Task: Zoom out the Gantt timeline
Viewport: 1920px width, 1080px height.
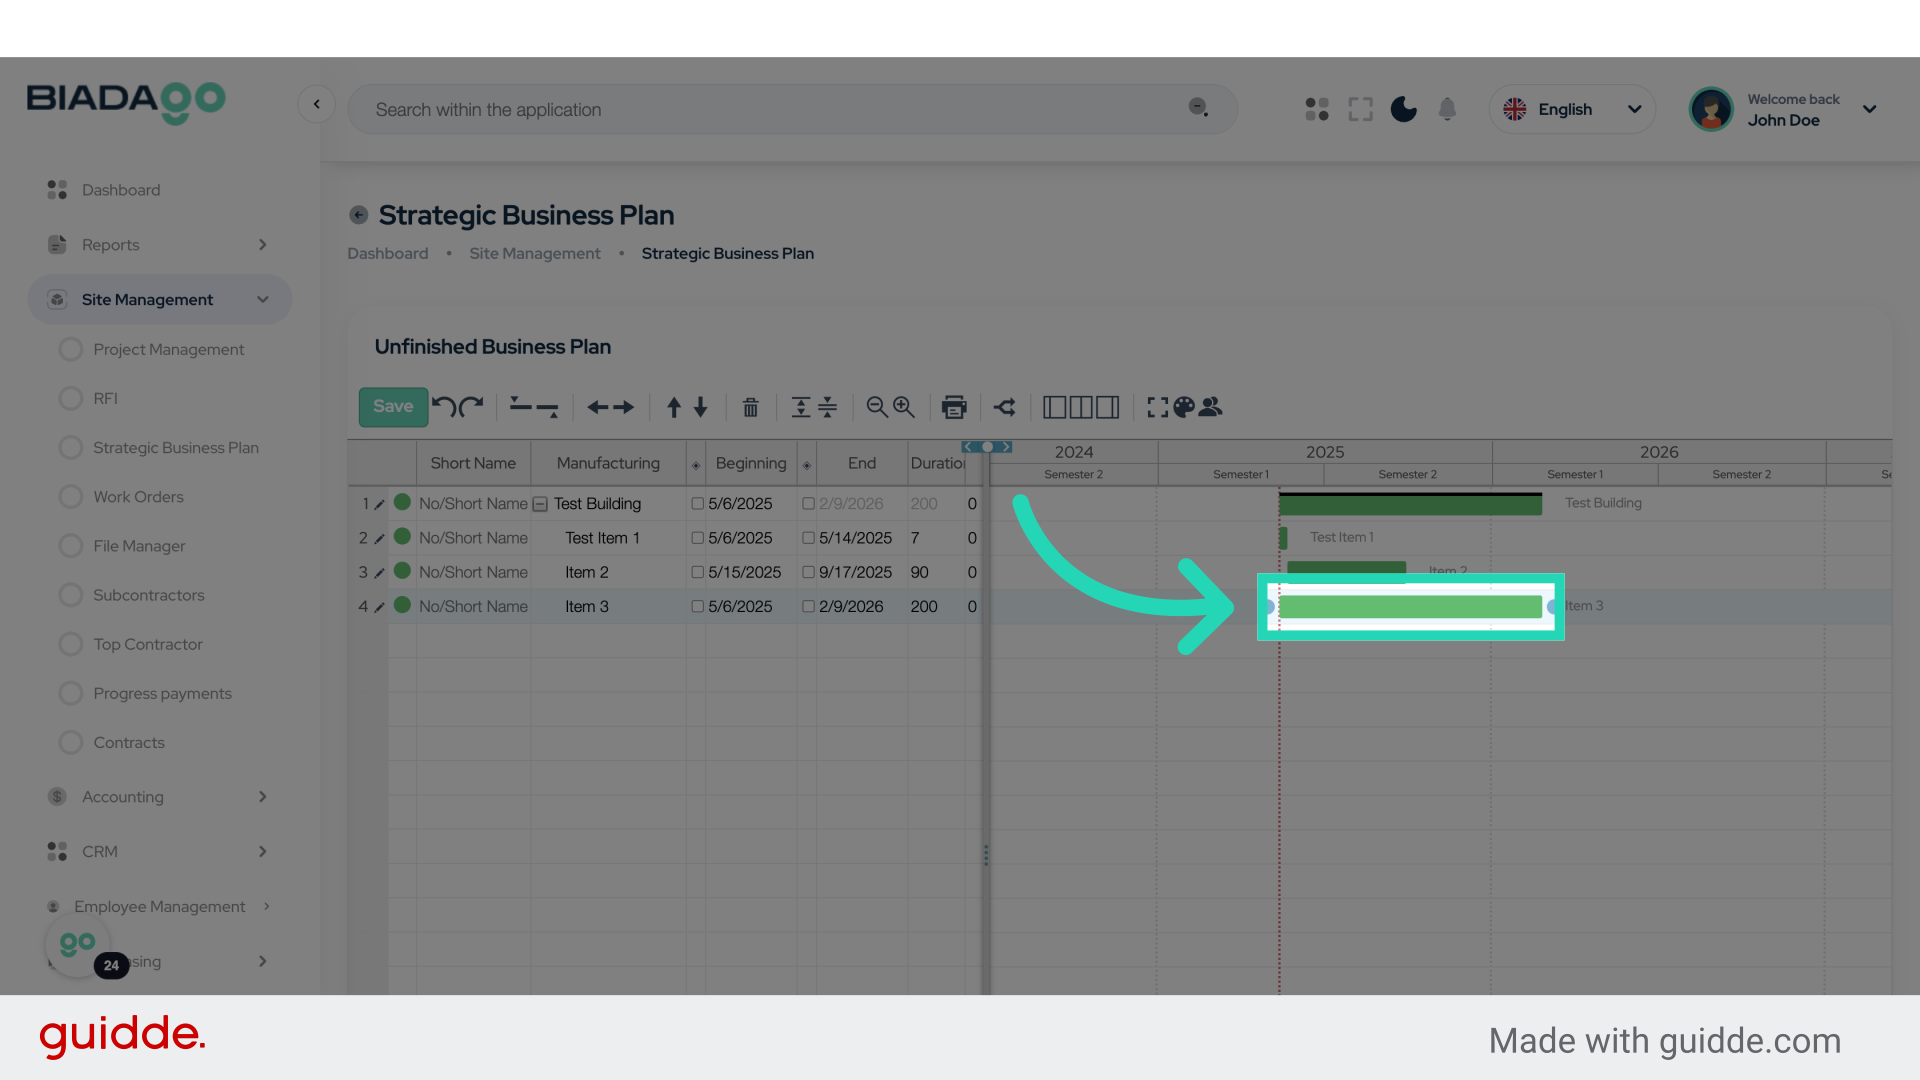Action: tap(877, 407)
